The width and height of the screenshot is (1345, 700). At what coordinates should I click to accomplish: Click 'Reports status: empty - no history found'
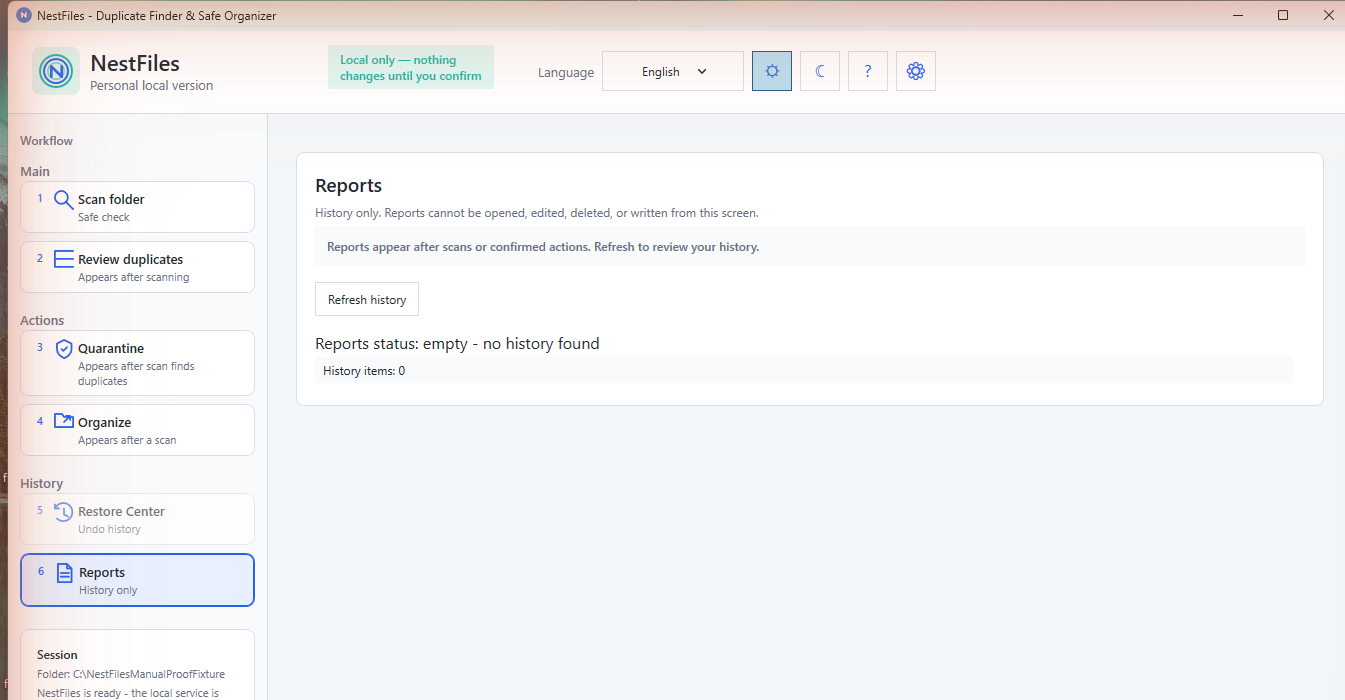(457, 344)
